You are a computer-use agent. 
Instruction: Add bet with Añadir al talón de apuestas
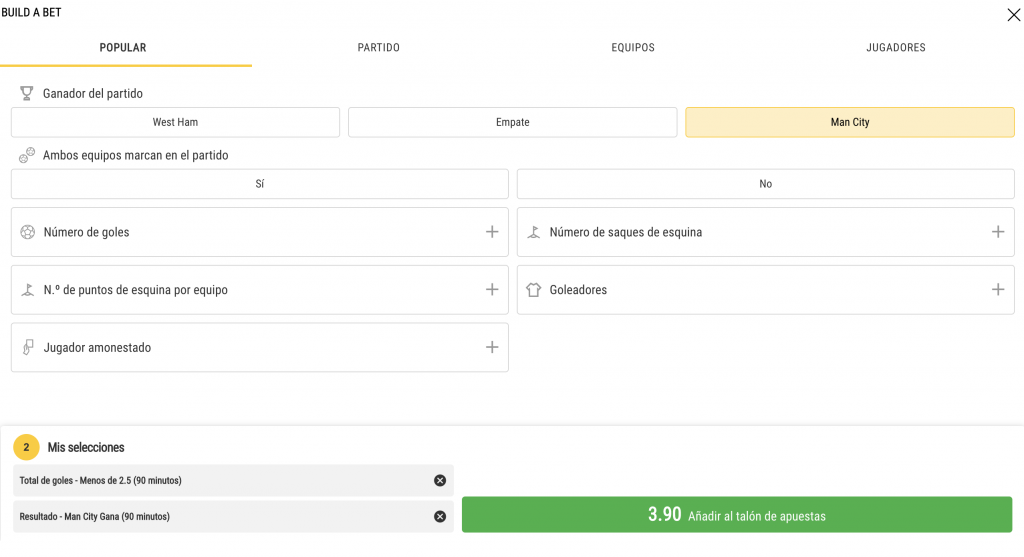[737, 515]
